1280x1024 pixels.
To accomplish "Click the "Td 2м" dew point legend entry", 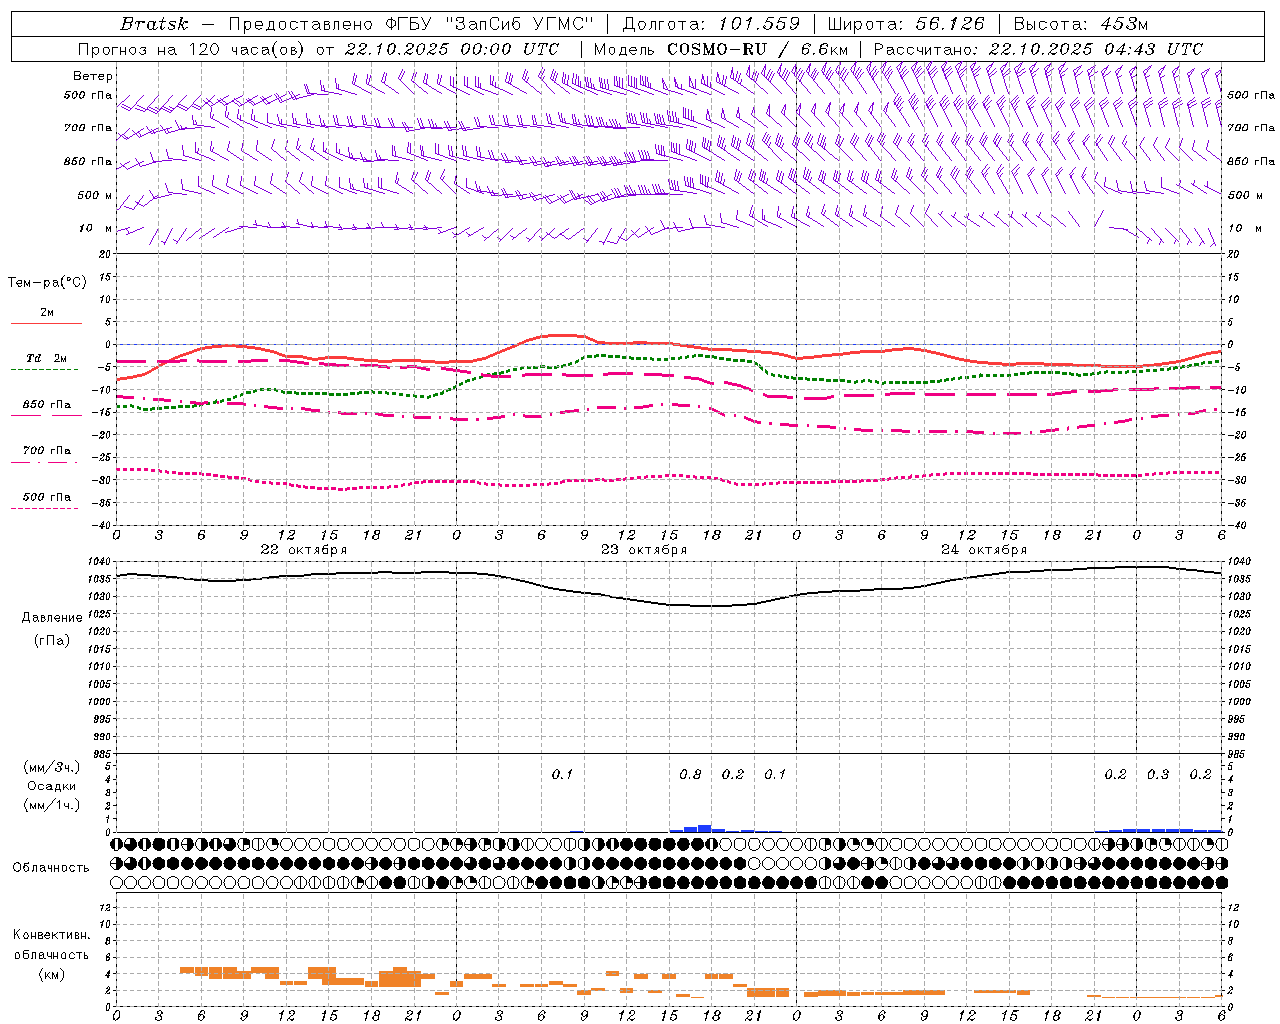I will pos(47,358).
